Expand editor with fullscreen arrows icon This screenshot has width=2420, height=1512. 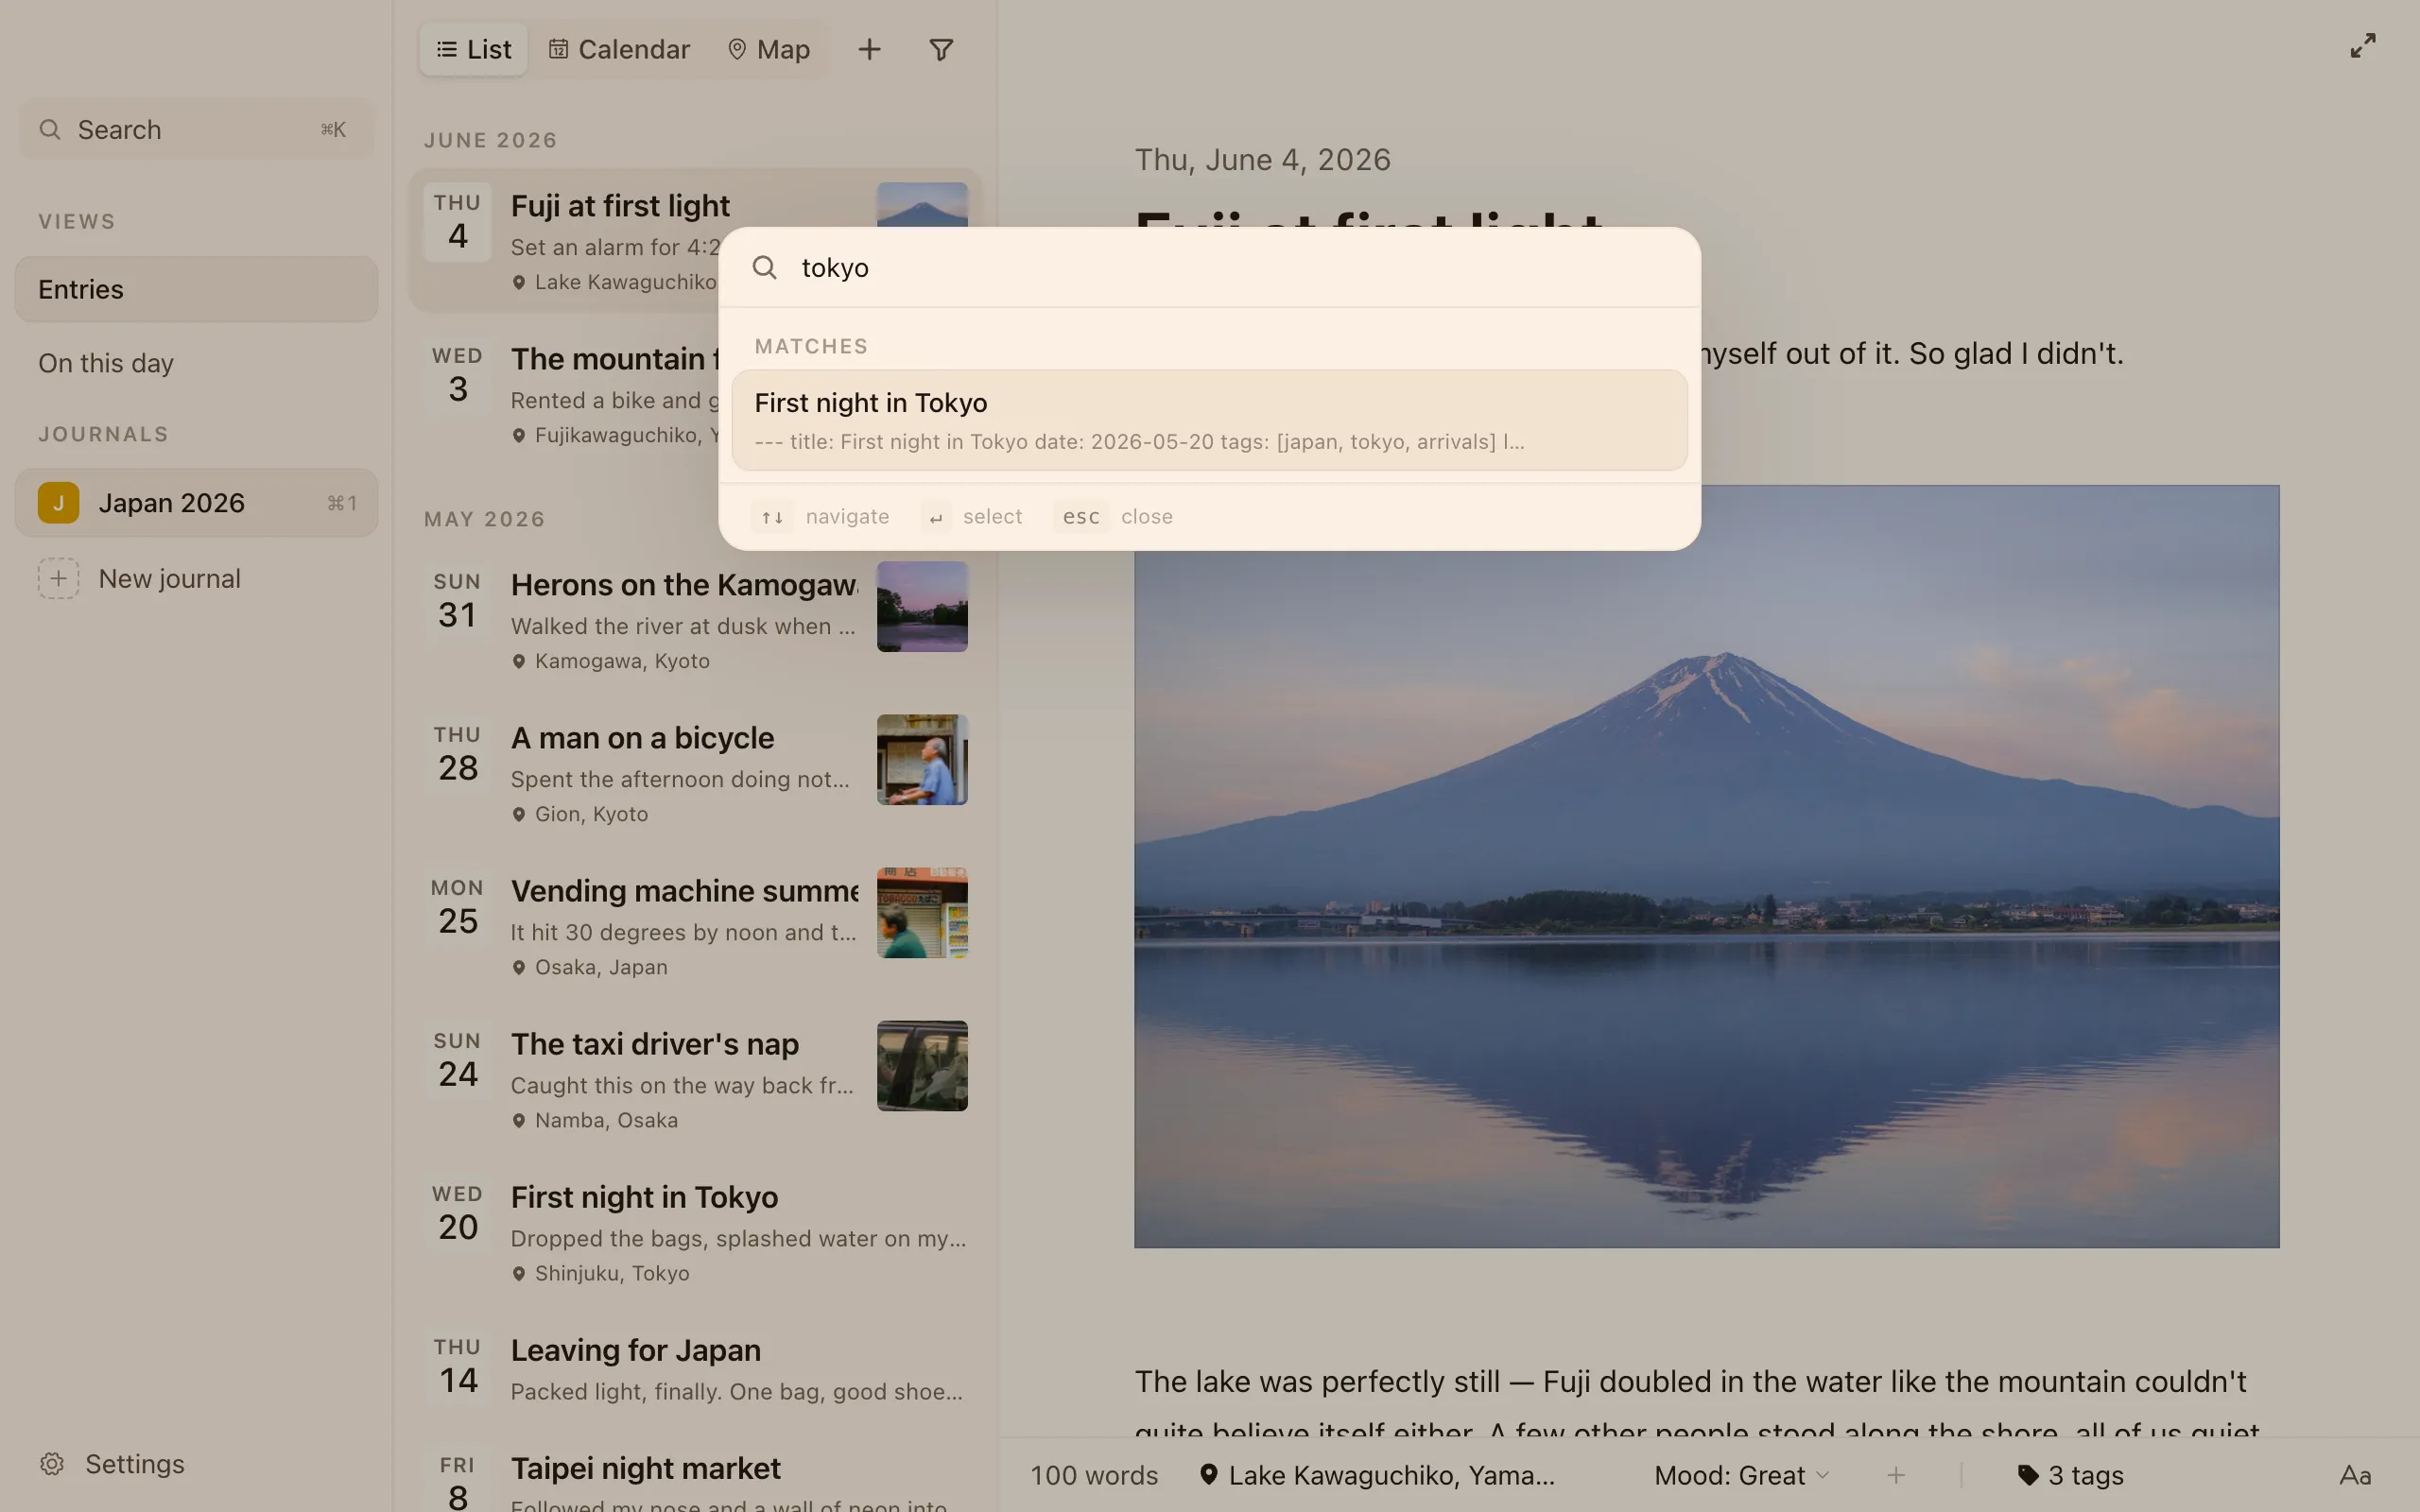[2363, 46]
